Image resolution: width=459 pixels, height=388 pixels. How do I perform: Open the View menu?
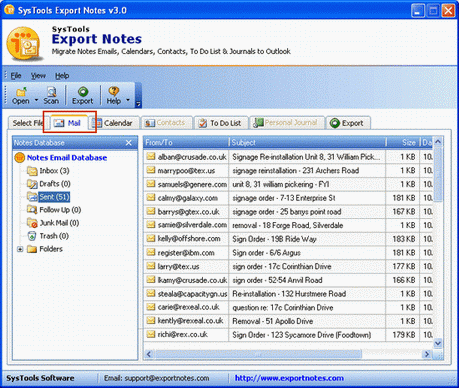click(38, 76)
